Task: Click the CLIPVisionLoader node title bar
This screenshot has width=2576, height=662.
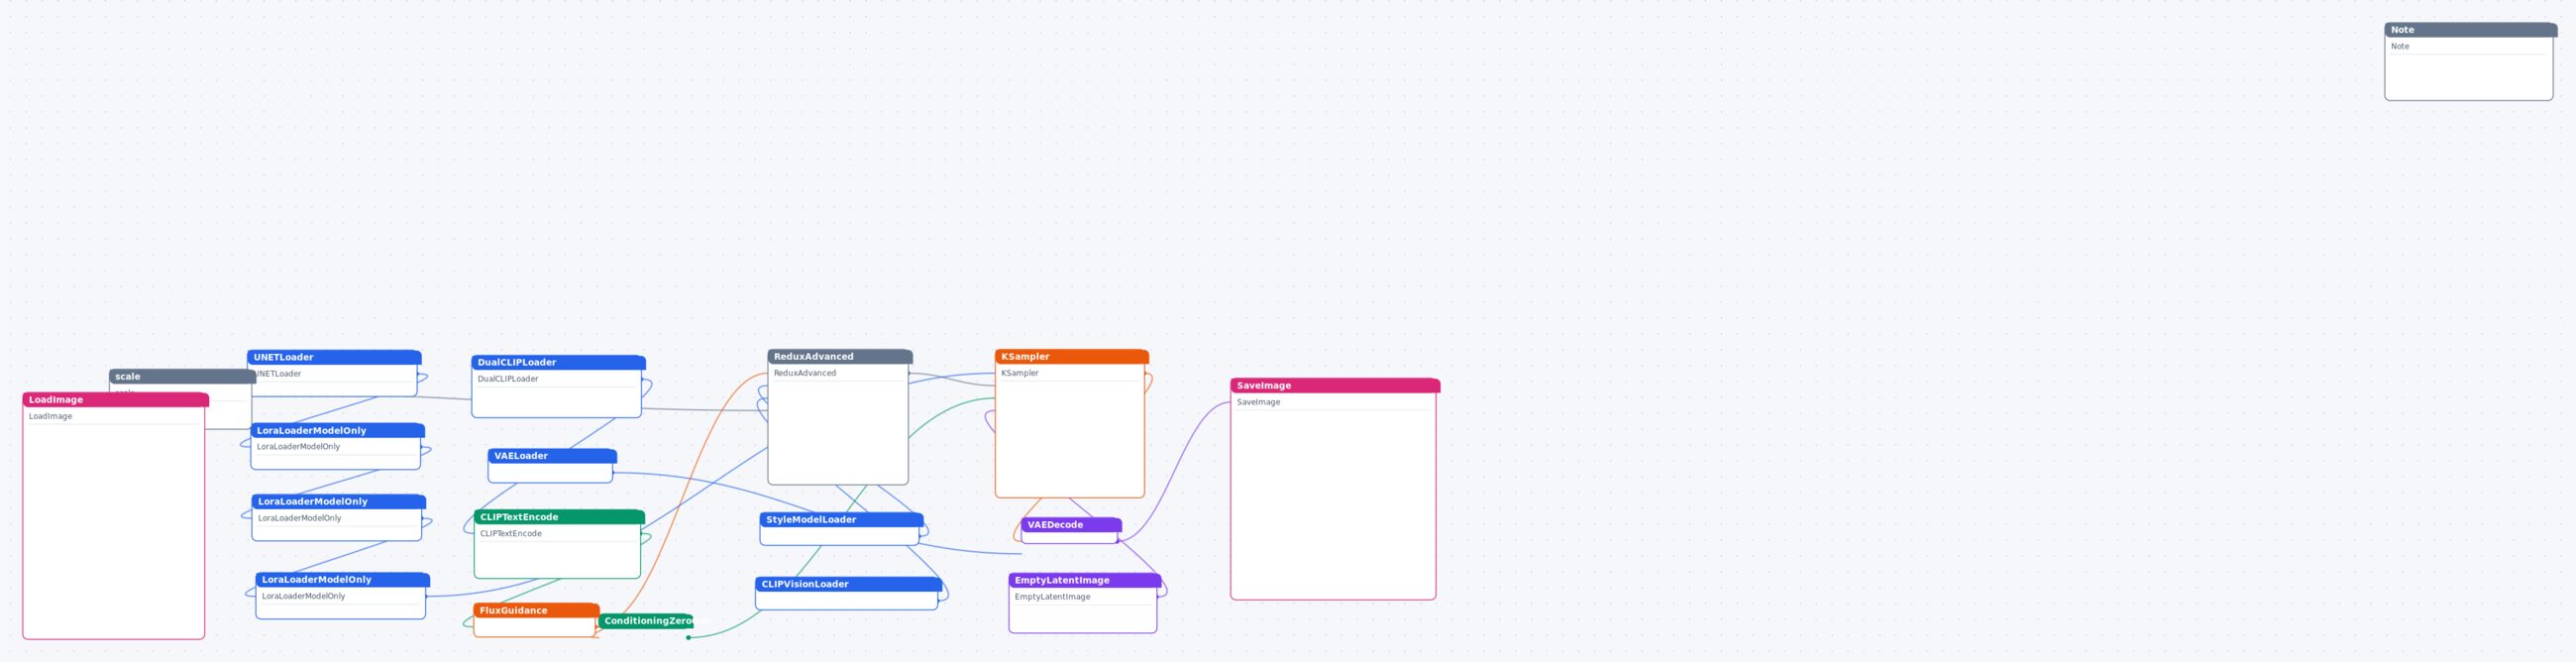Action: point(849,584)
